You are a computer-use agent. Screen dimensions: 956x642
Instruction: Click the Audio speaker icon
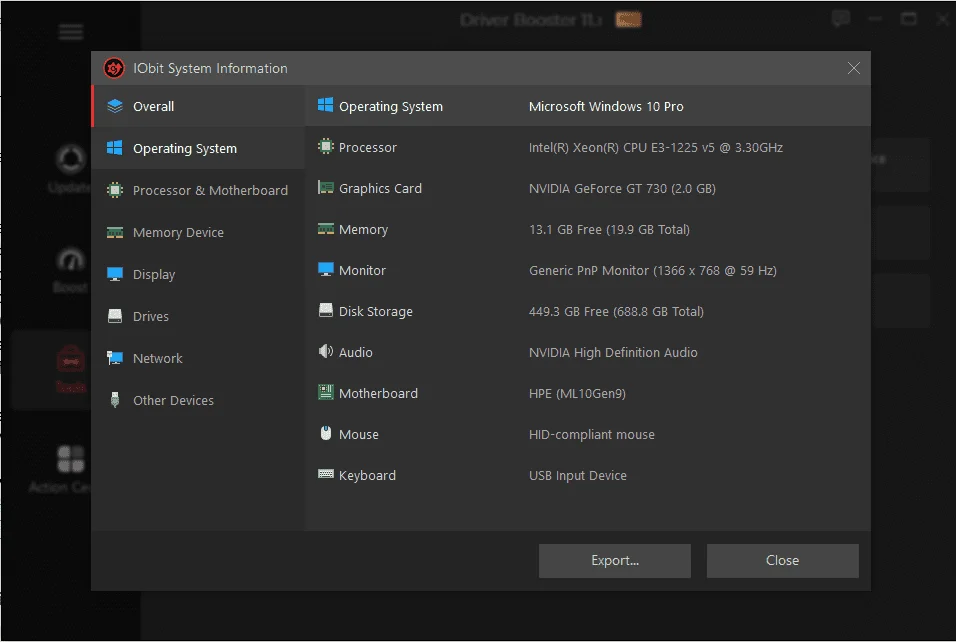[x=326, y=351]
